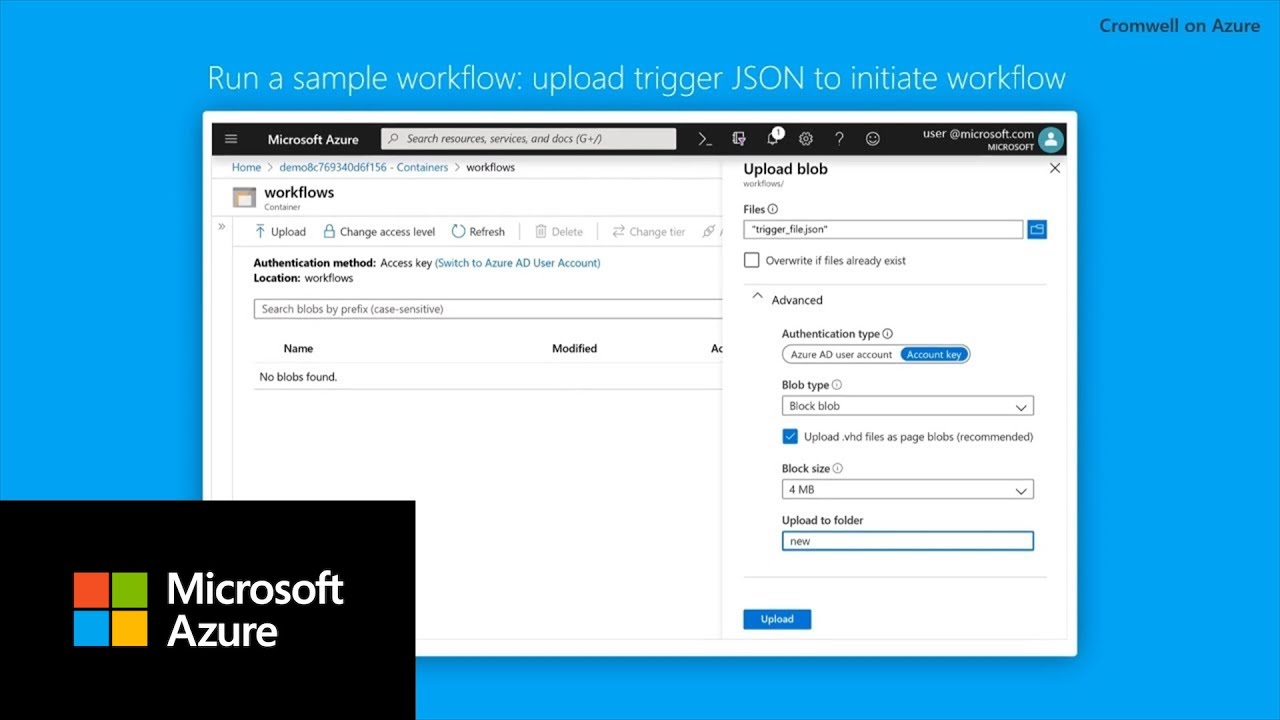The image size is (1280, 720).
Task: Show the Block size info icon
Action: 838,468
